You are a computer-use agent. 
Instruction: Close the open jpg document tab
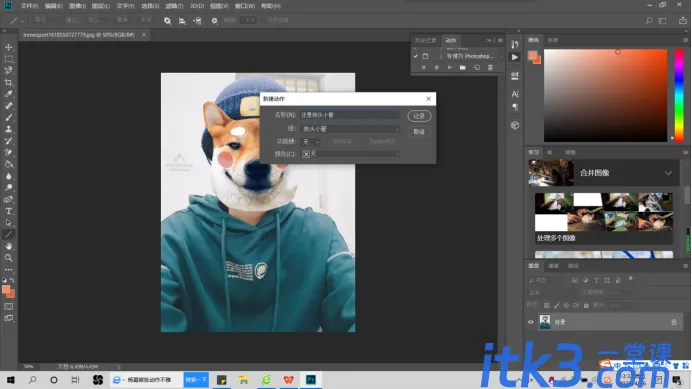tap(144, 34)
